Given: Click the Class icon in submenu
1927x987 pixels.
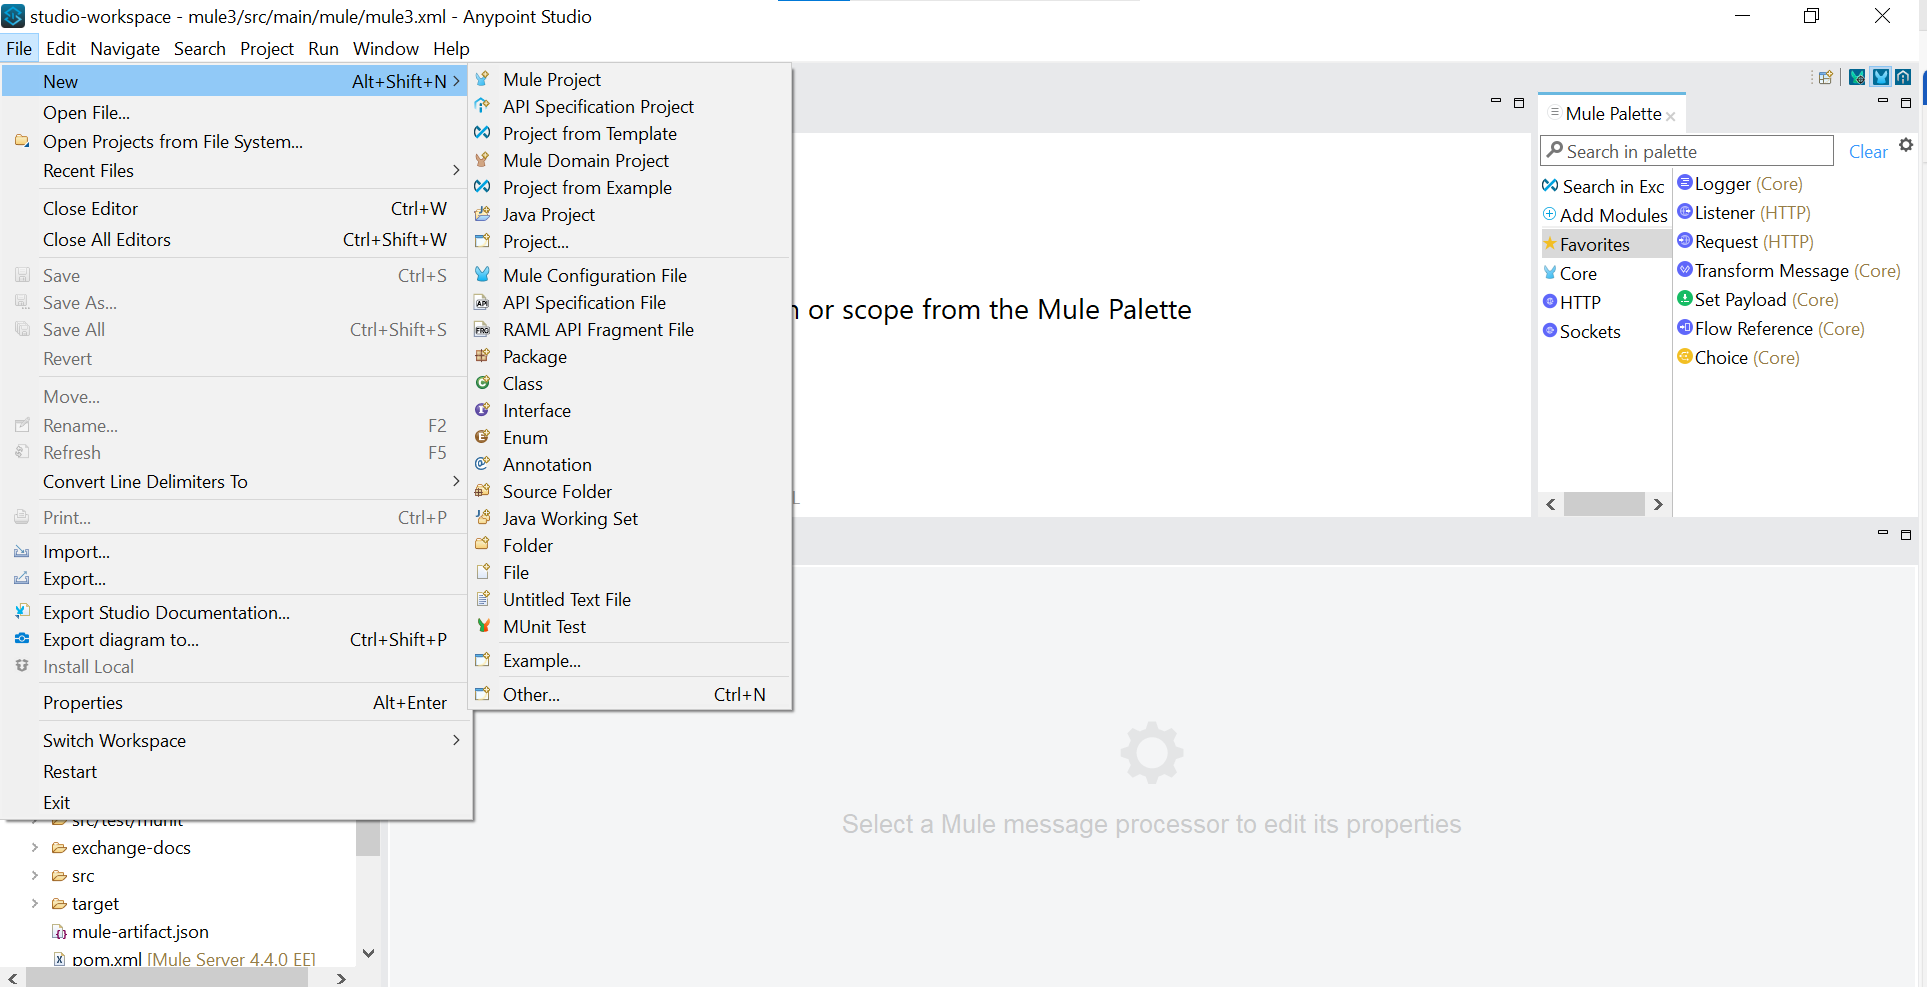Looking at the screenshot, I should pos(482,383).
